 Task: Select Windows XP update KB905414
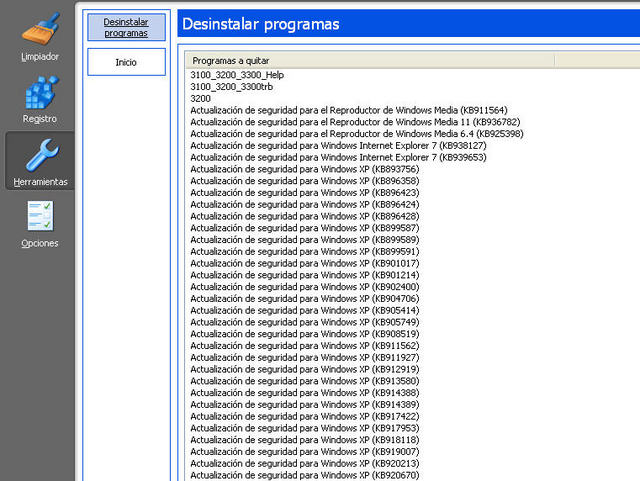coord(305,310)
